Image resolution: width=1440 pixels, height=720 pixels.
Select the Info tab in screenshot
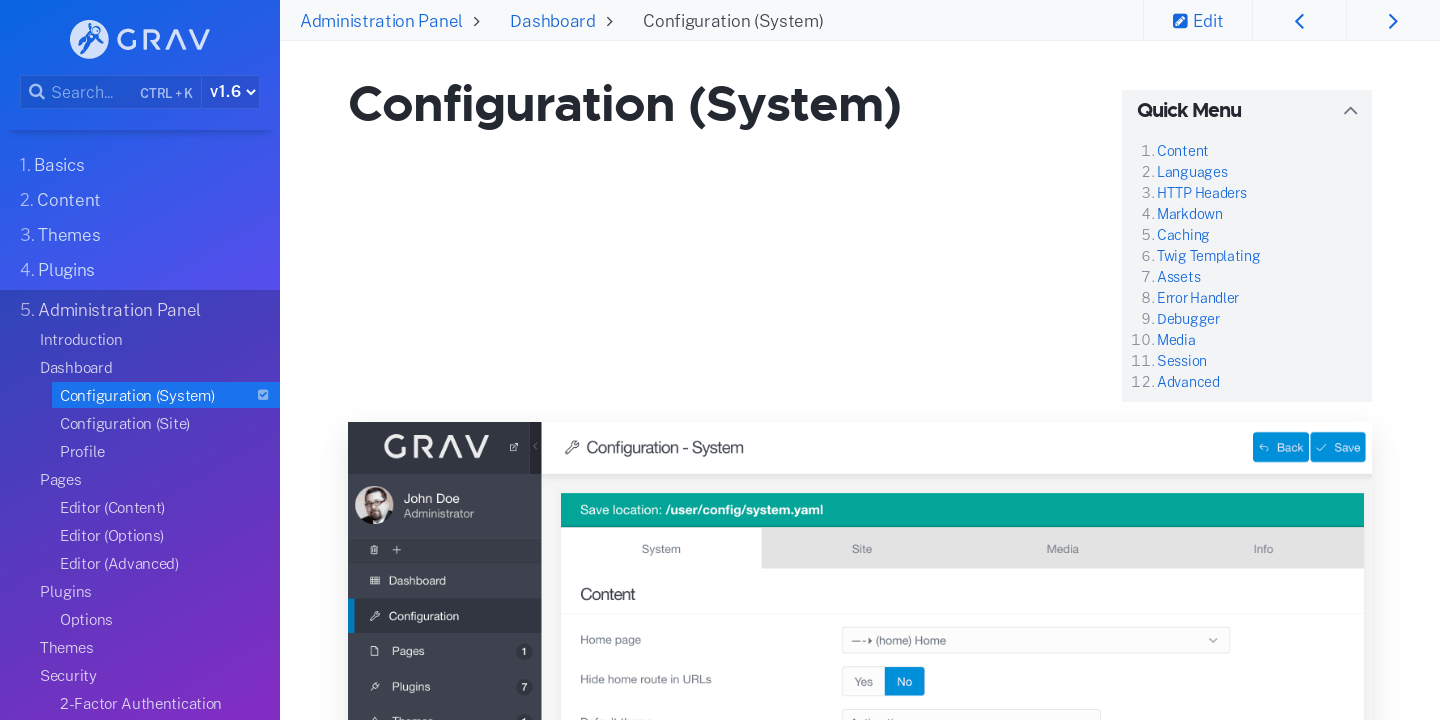click(1263, 548)
